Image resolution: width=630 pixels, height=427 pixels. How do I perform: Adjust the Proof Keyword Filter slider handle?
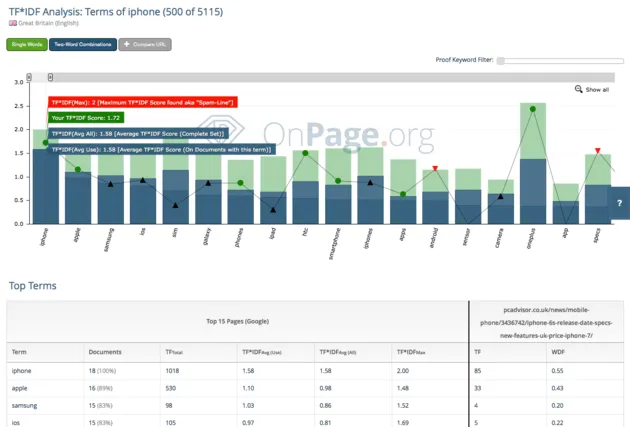click(x=501, y=61)
